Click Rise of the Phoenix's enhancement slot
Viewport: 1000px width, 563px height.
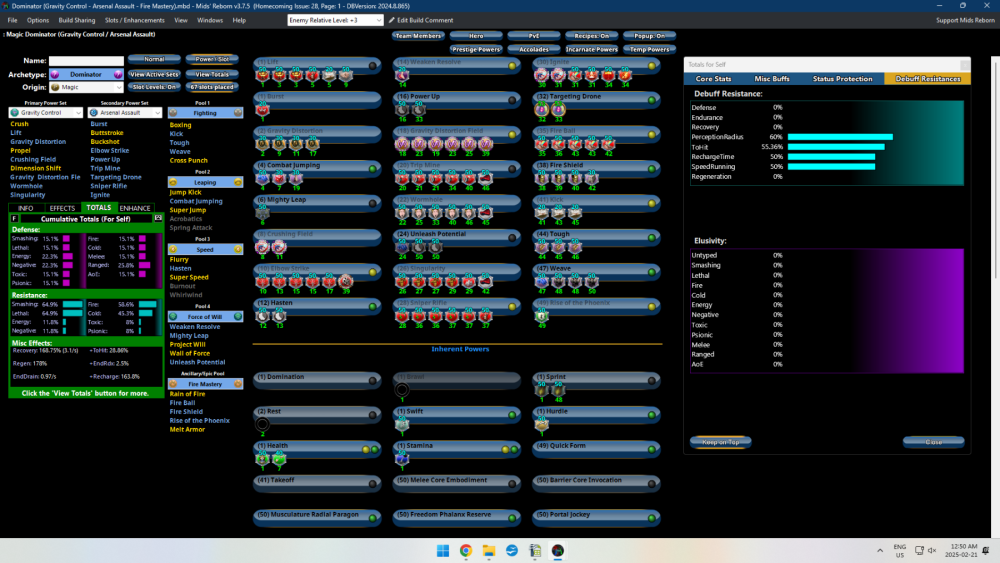click(x=541, y=315)
